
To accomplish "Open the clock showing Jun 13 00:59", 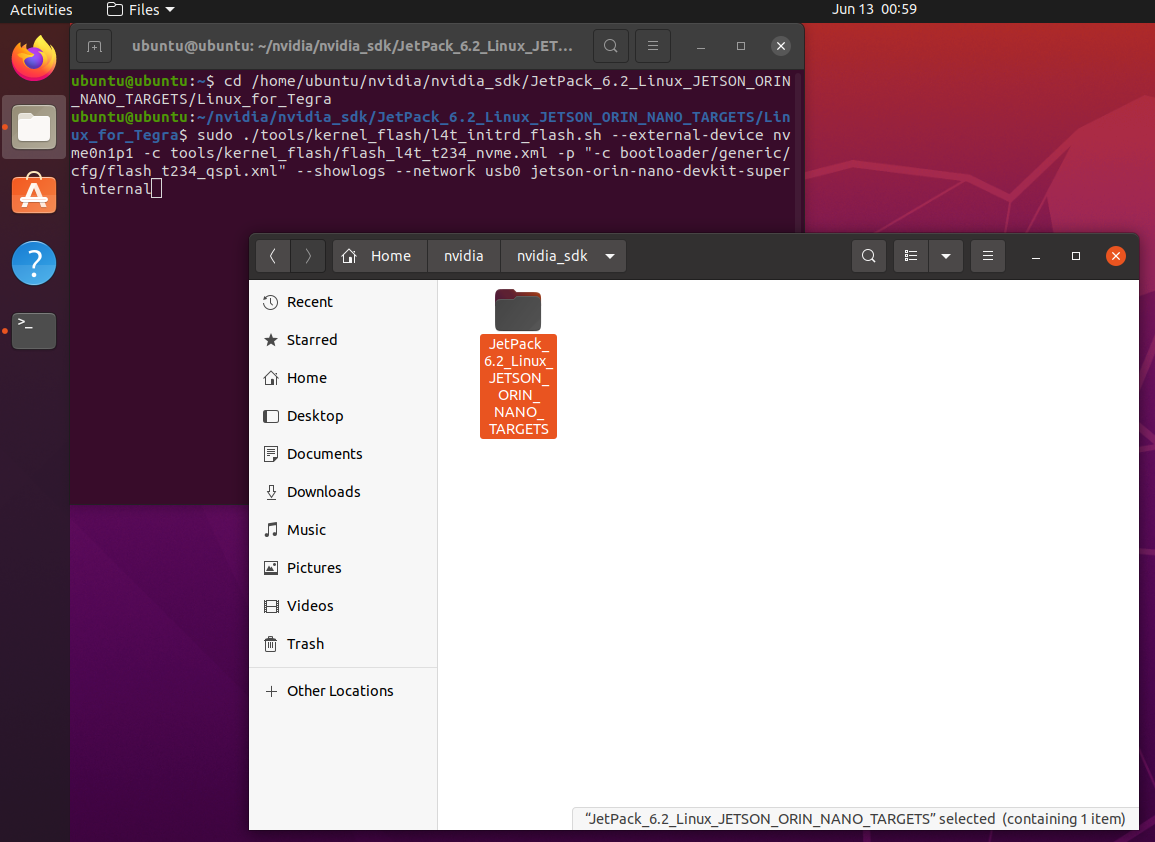I will (874, 10).
